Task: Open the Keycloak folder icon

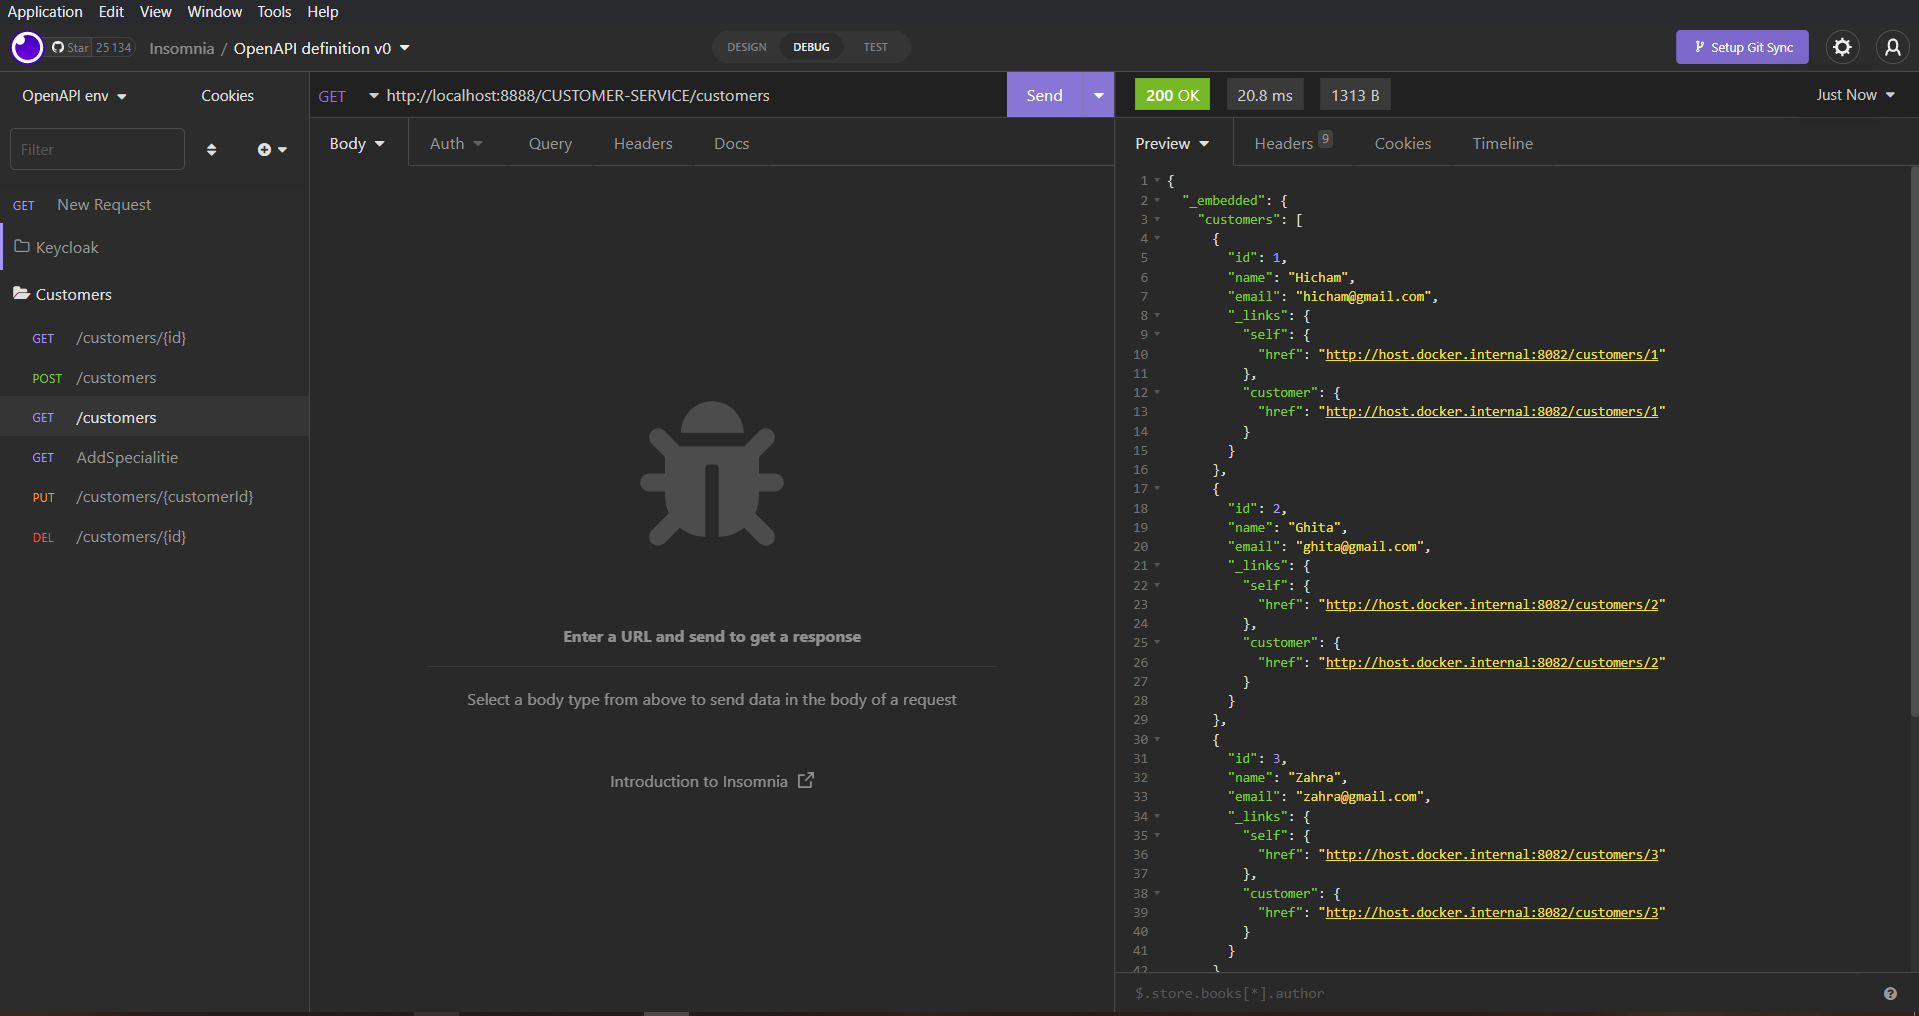Action: coord(21,247)
